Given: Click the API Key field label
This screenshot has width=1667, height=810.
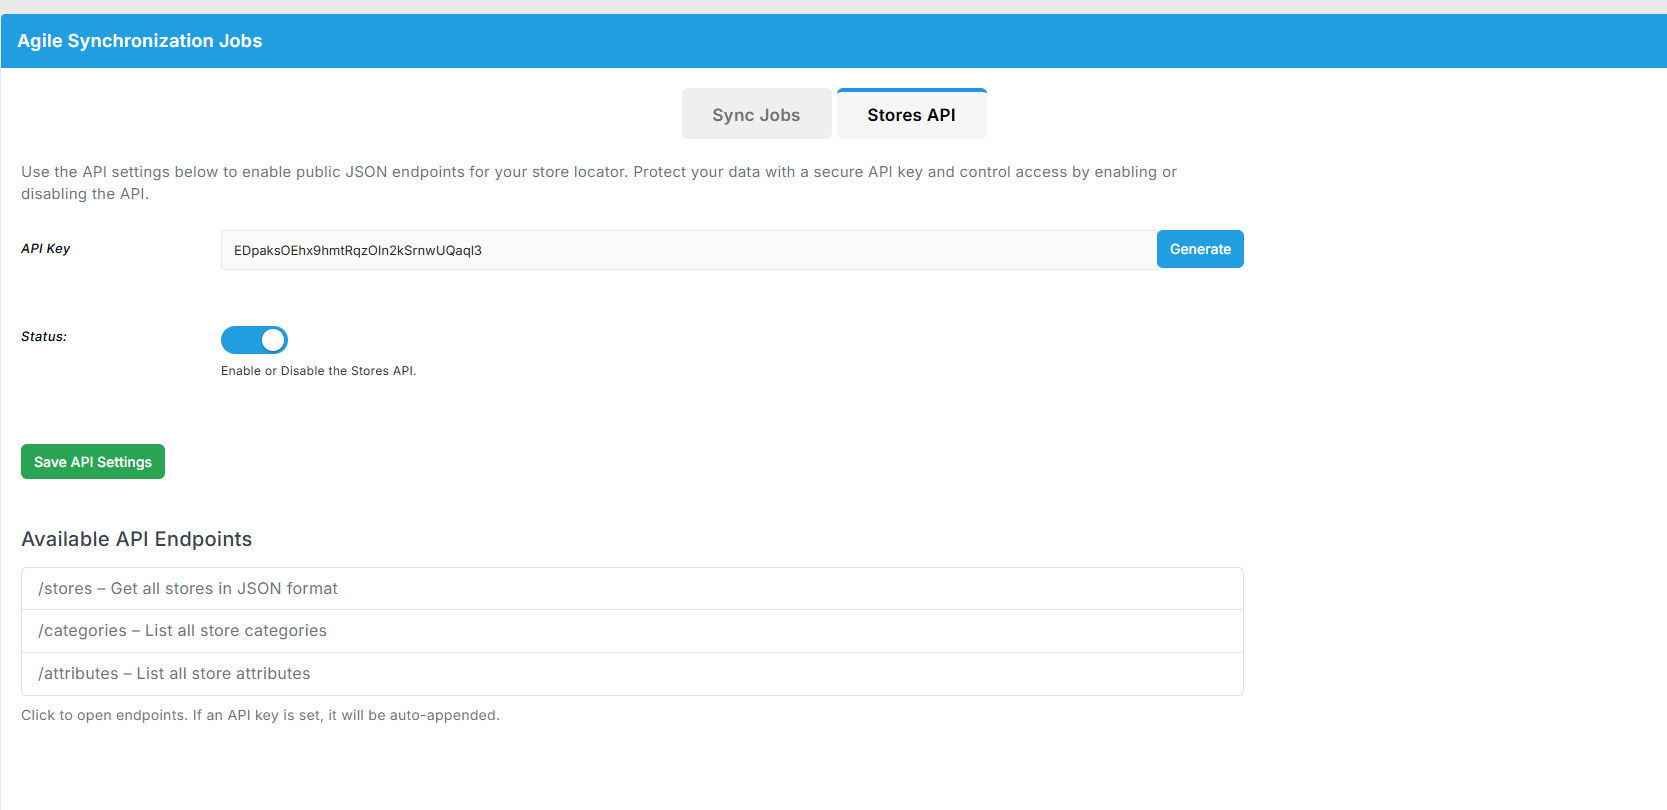Looking at the screenshot, I should (46, 249).
